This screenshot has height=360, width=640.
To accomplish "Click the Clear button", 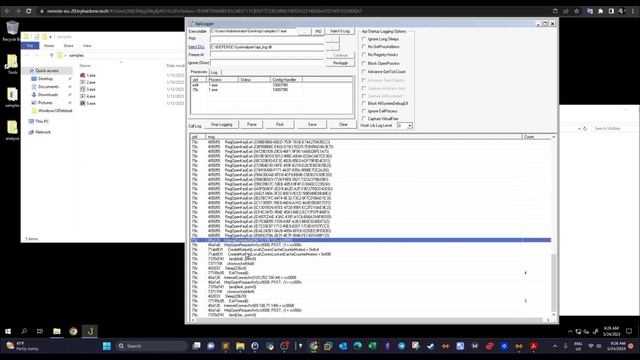I will pyautogui.click(x=343, y=124).
